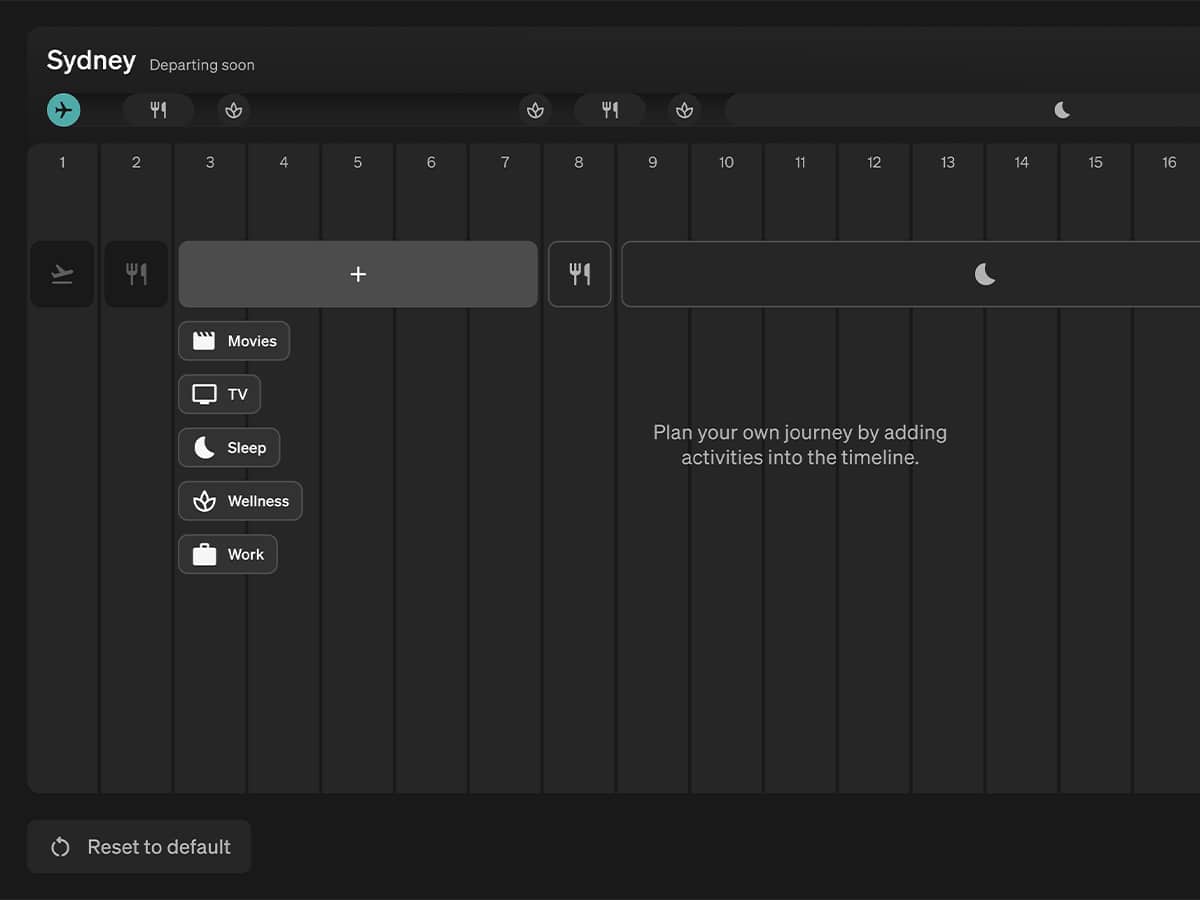This screenshot has width=1200, height=900.
Task: Select the meal block in hour 8
Action: 580,274
